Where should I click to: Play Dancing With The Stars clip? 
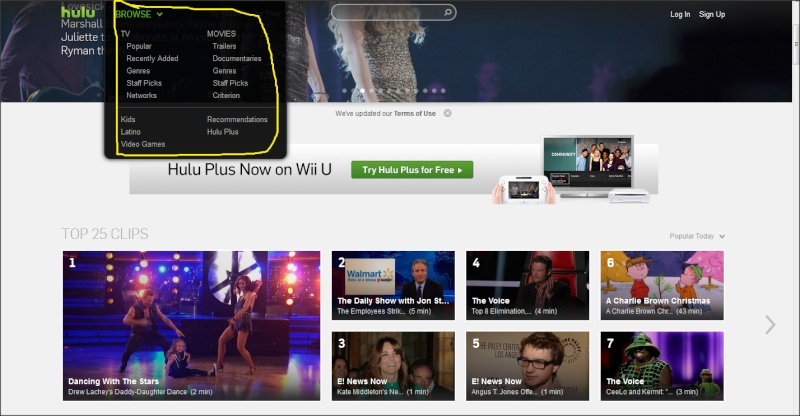point(191,326)
